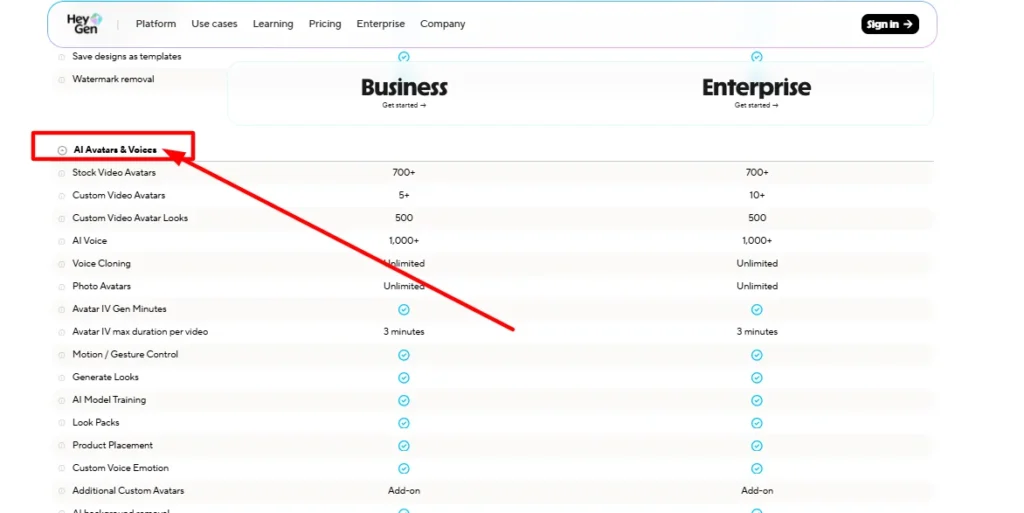1024x513 pixels.
Task: Open the Use cases dropdown menu
Action: coord(214,24)
